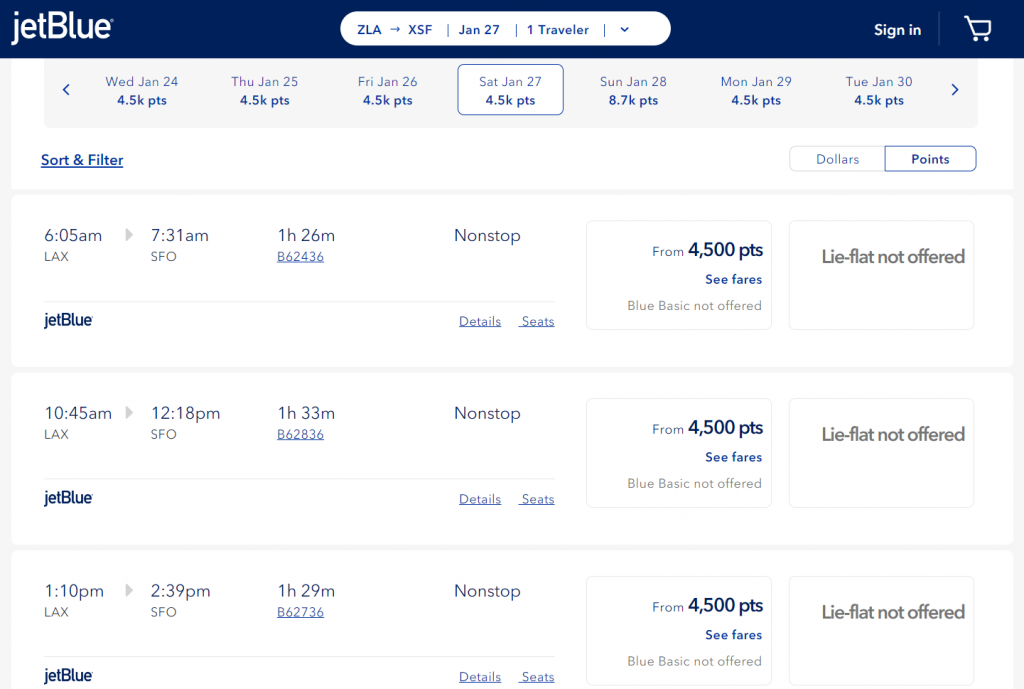Expand Details for the 6:05am flight
This screenshot has width=1024, height=689.
coord(479,320)
